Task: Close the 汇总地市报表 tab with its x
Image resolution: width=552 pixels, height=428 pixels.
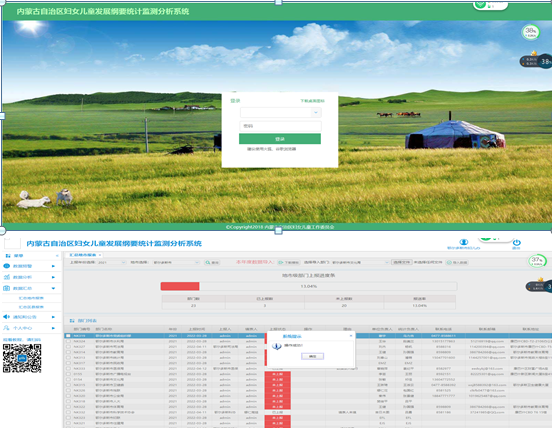Action: [x=100, y=255]
